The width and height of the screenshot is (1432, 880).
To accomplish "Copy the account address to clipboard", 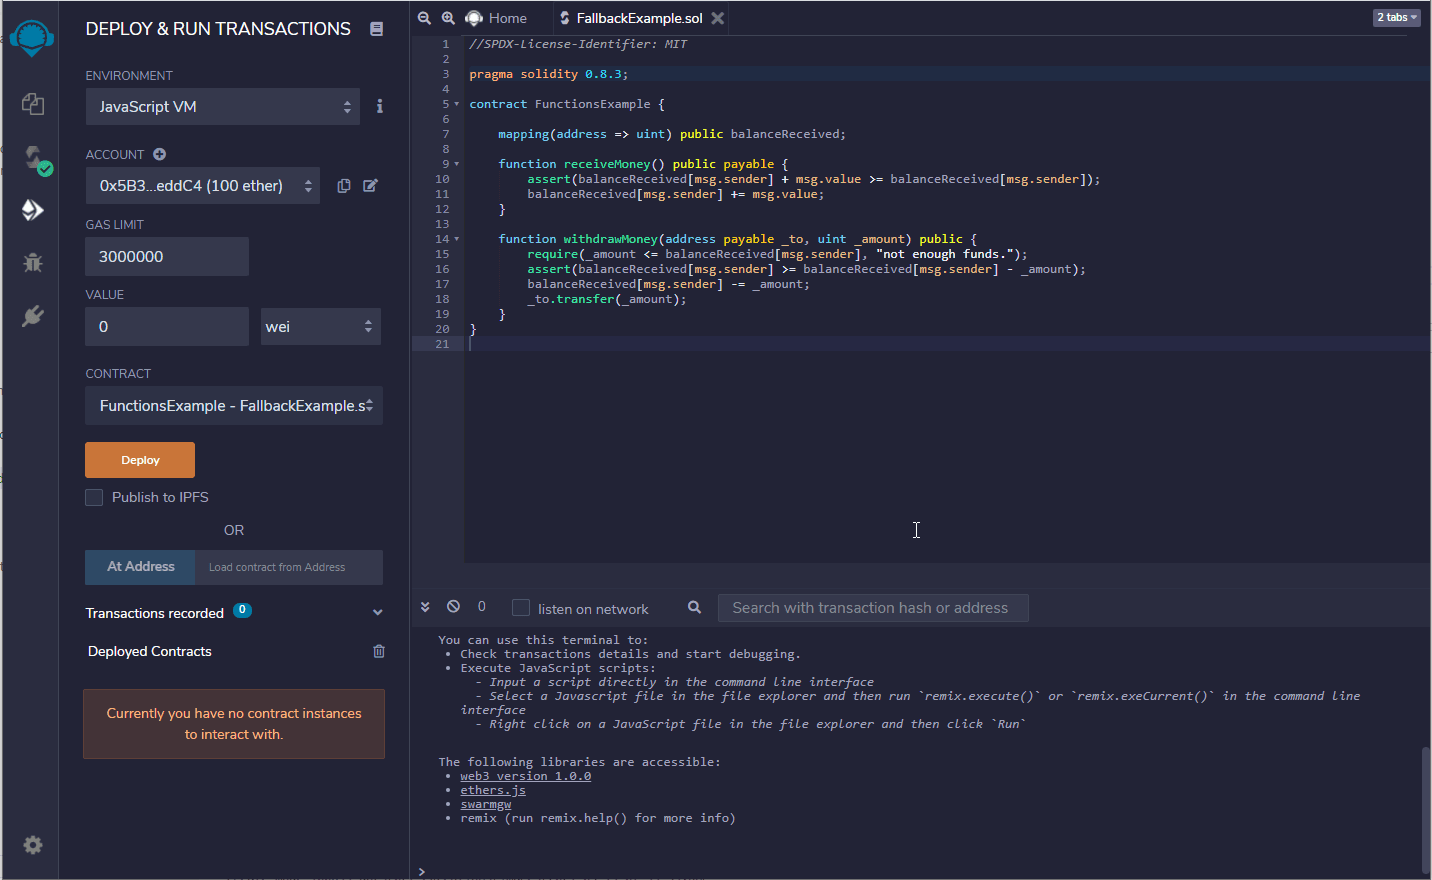I will click(x=344, y=186).
